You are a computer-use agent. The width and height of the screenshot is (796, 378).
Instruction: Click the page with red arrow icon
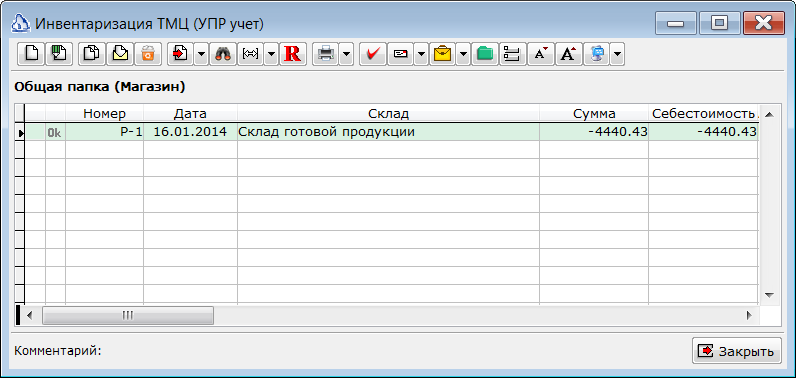click(180, 53)
